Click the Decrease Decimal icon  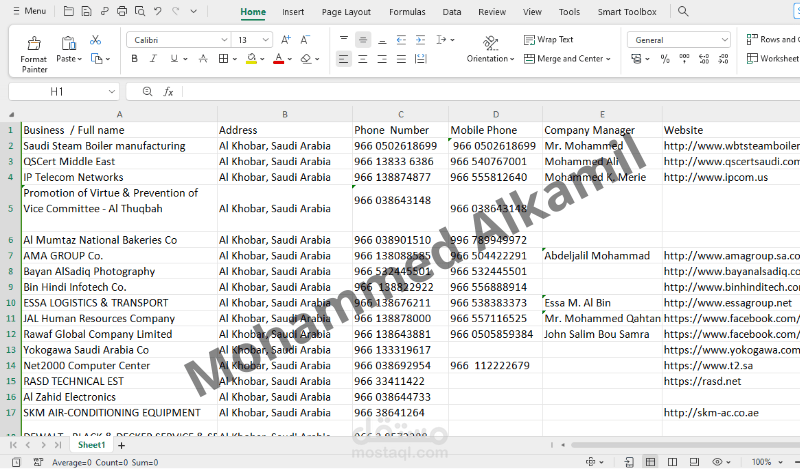point(723,59)
